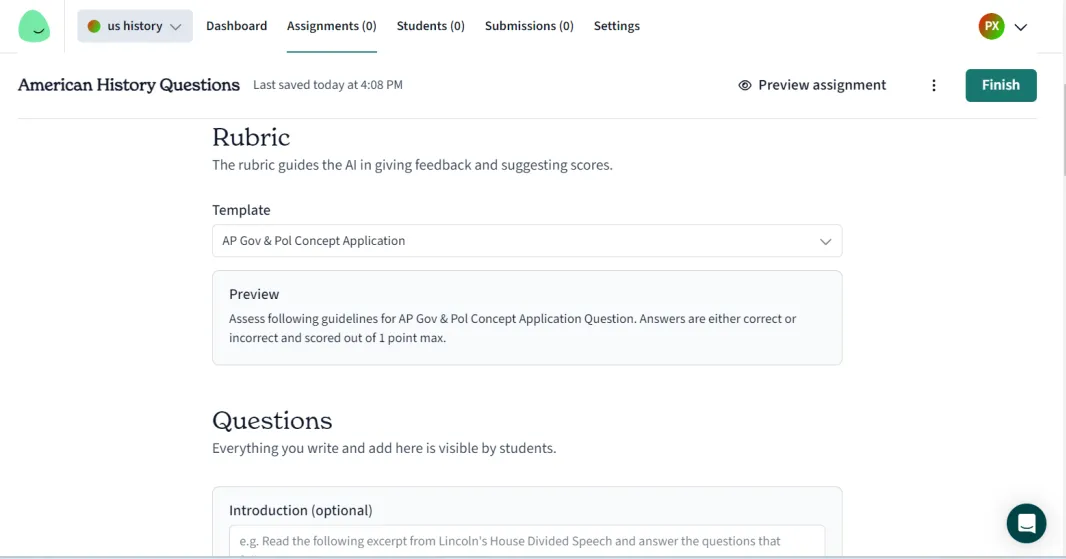Click the PX user avatar
The width and height of the screenshot is (1066, 559).
click(991, 27)
